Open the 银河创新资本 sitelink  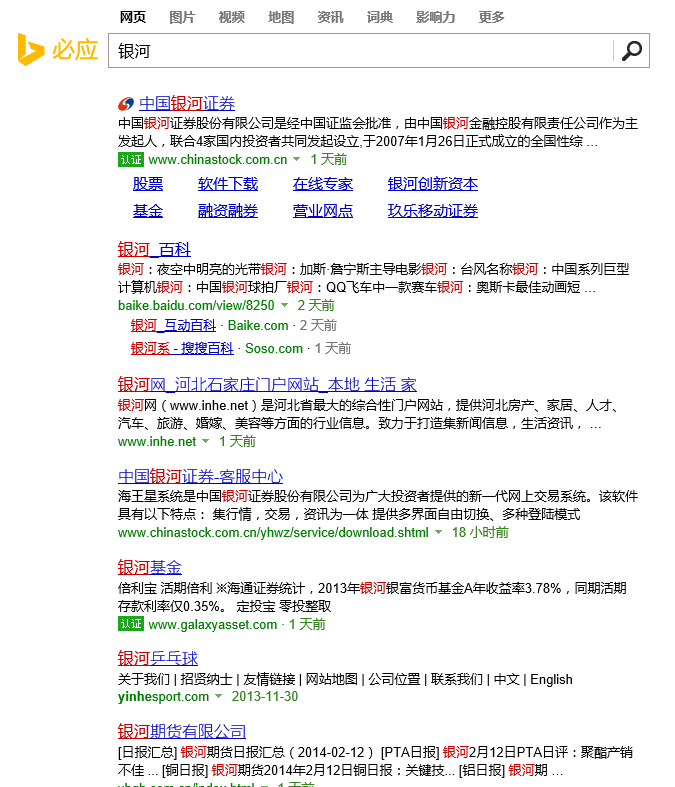coord(433,184)
